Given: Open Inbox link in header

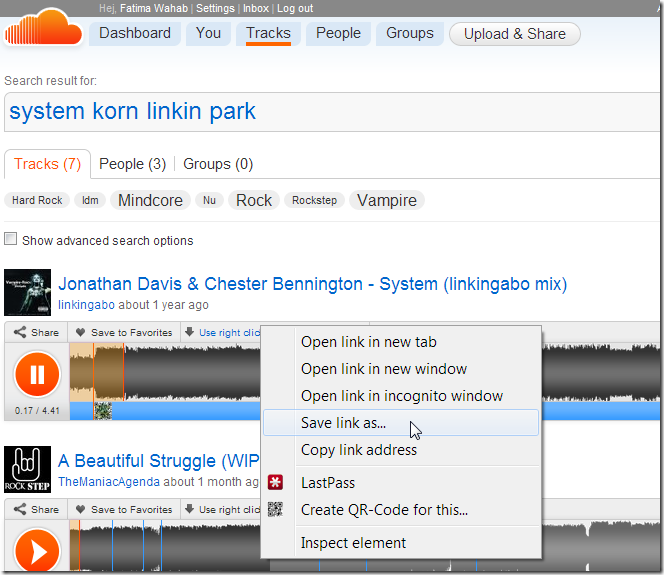Looking at the screenshot, I should [256, 8].
